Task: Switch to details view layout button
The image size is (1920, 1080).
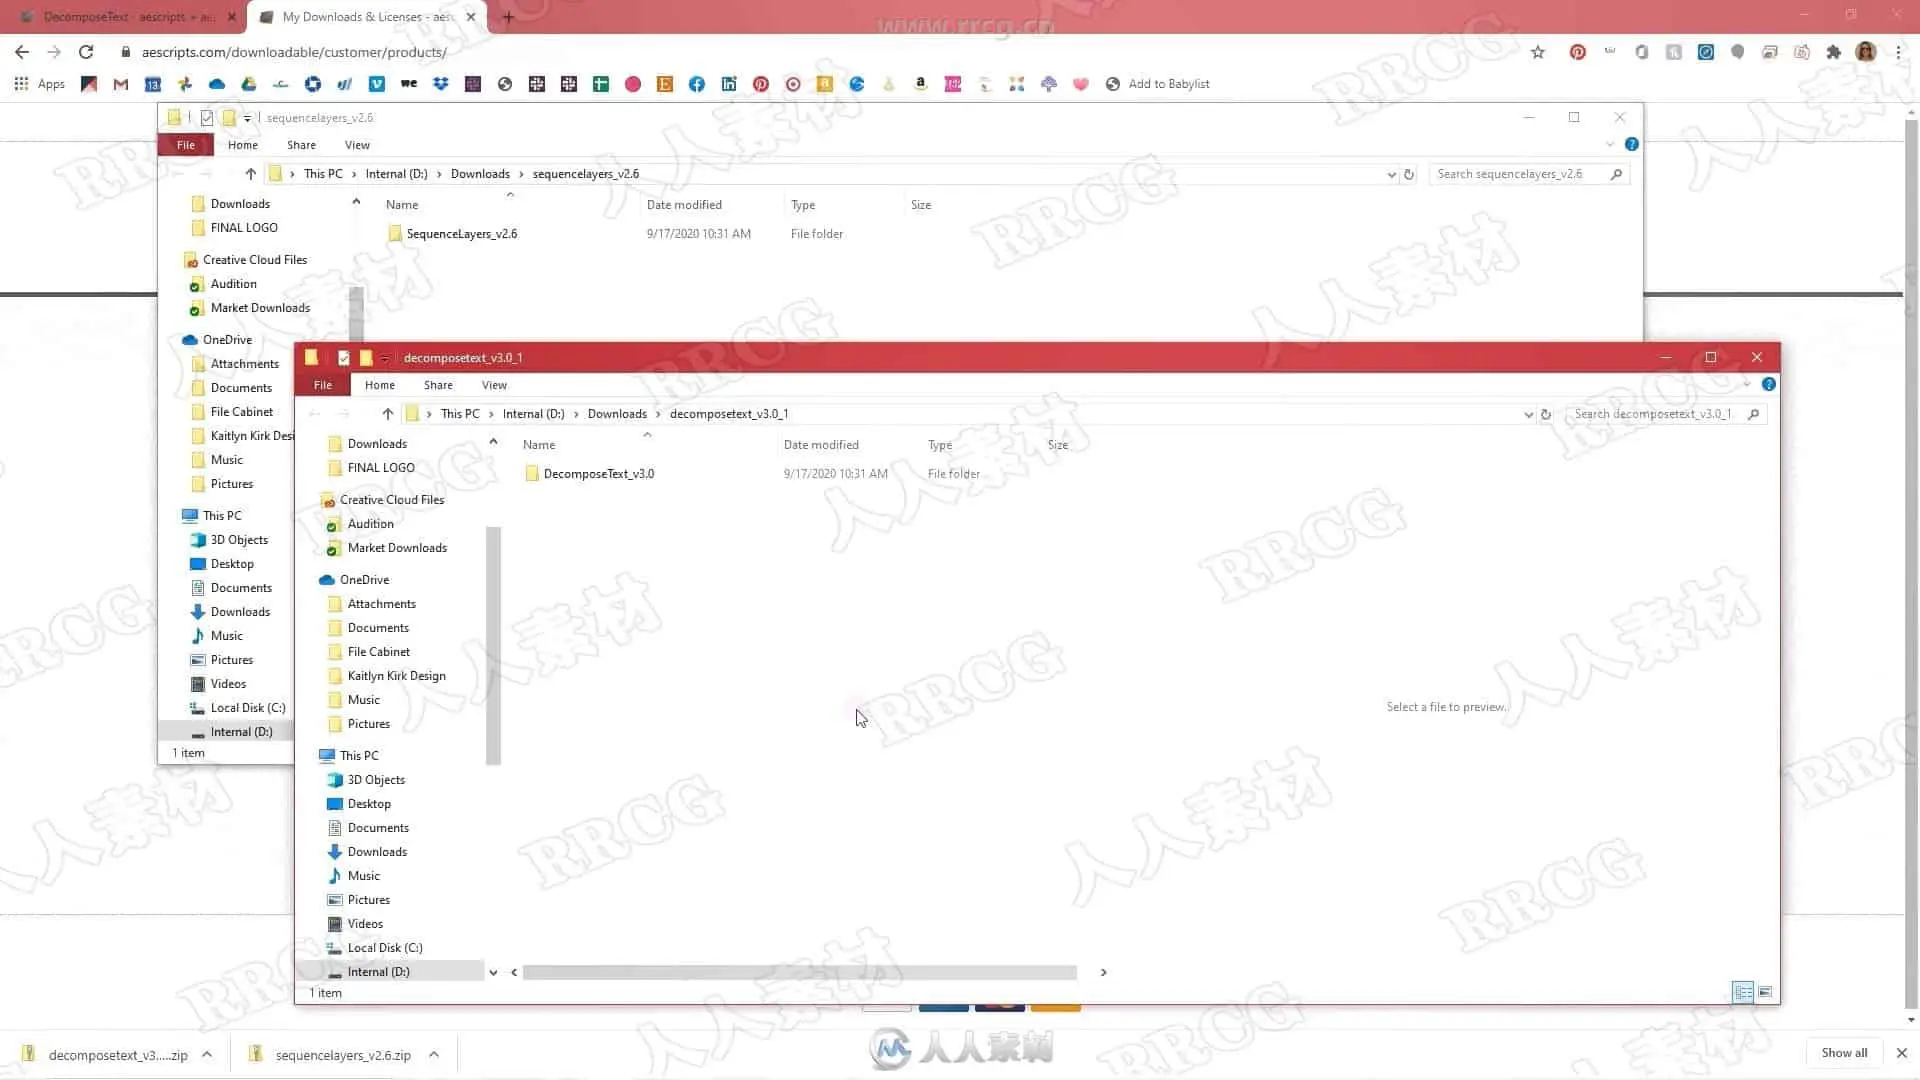Action: [x=1743, y=992]
